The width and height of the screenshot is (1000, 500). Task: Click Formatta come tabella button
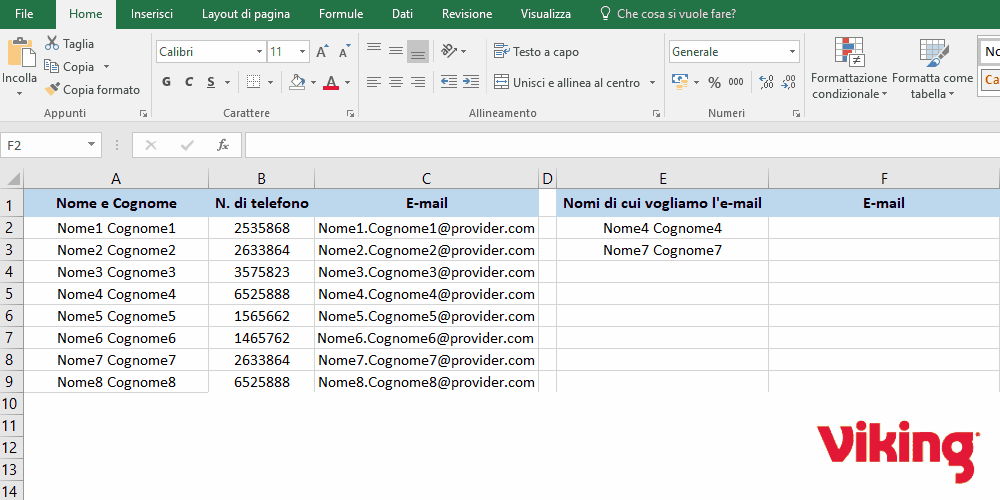[x=932, y=68]
